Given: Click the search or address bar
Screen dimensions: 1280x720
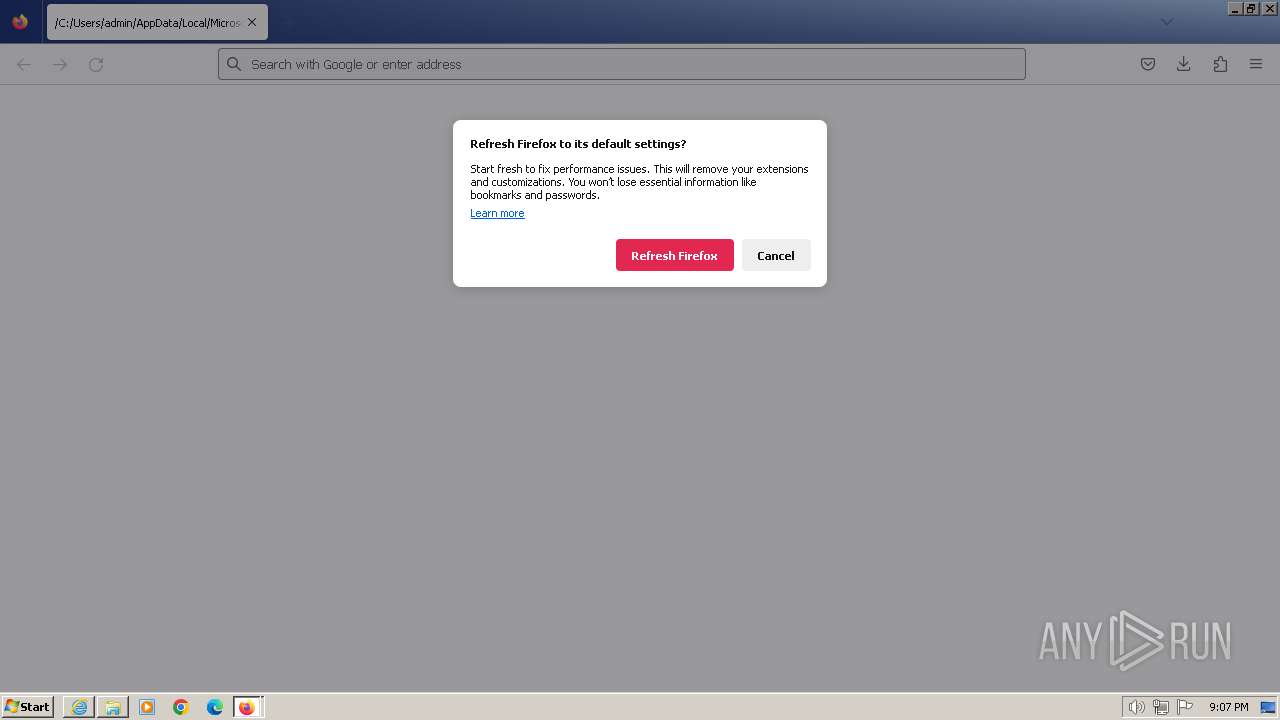Looking at the screenshot, I should click(622, 64).
